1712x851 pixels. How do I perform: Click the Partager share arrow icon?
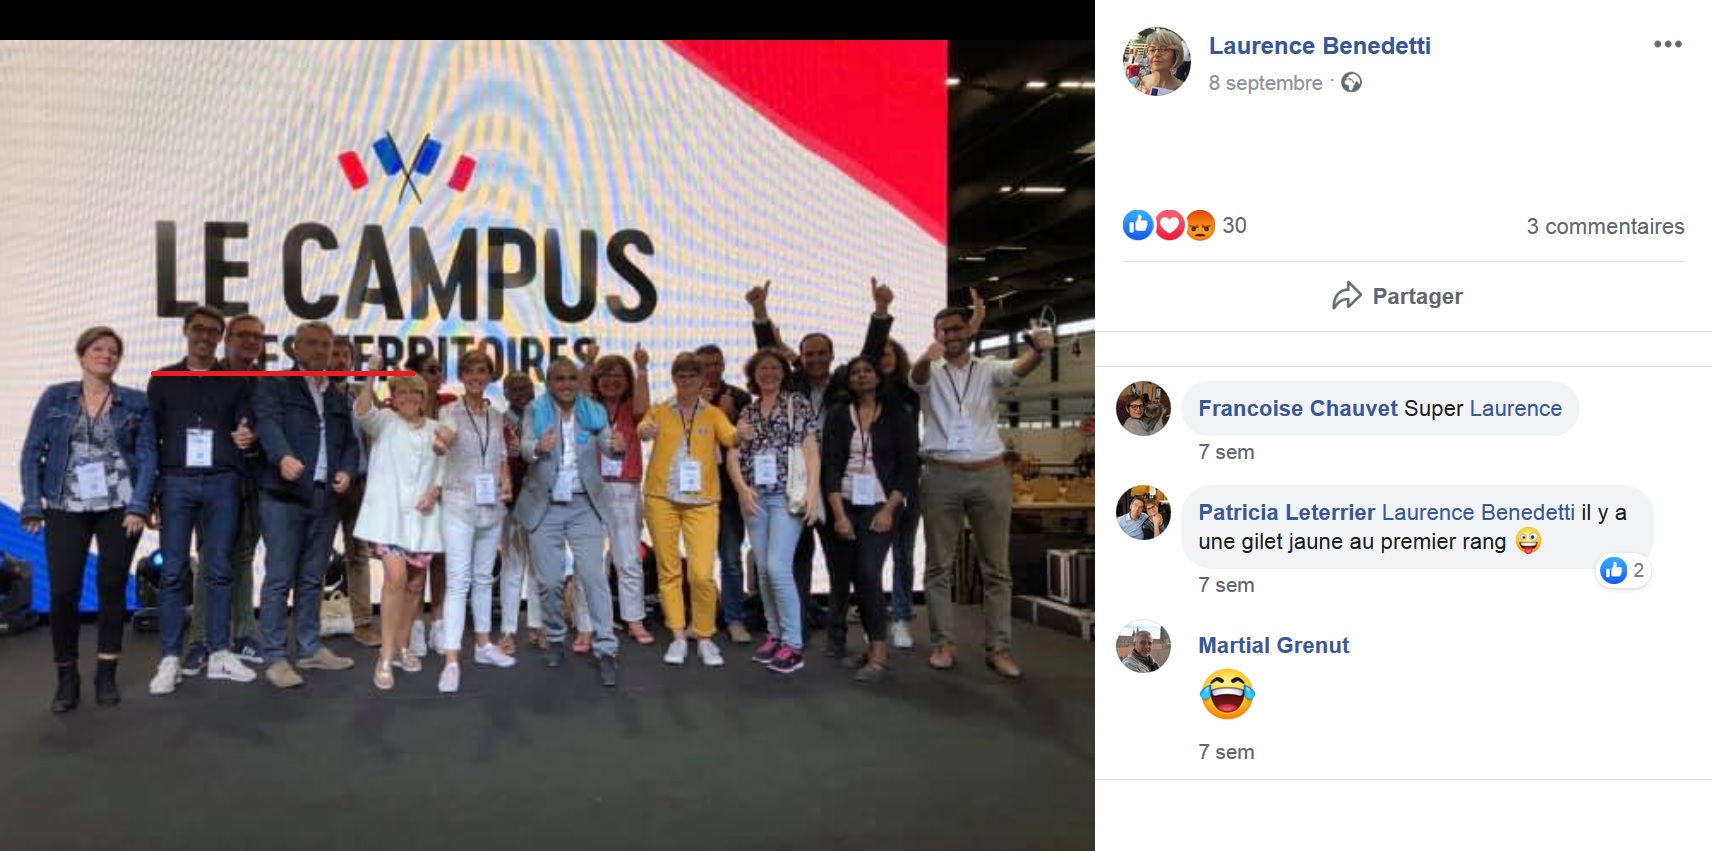(x=1347, y=296)
